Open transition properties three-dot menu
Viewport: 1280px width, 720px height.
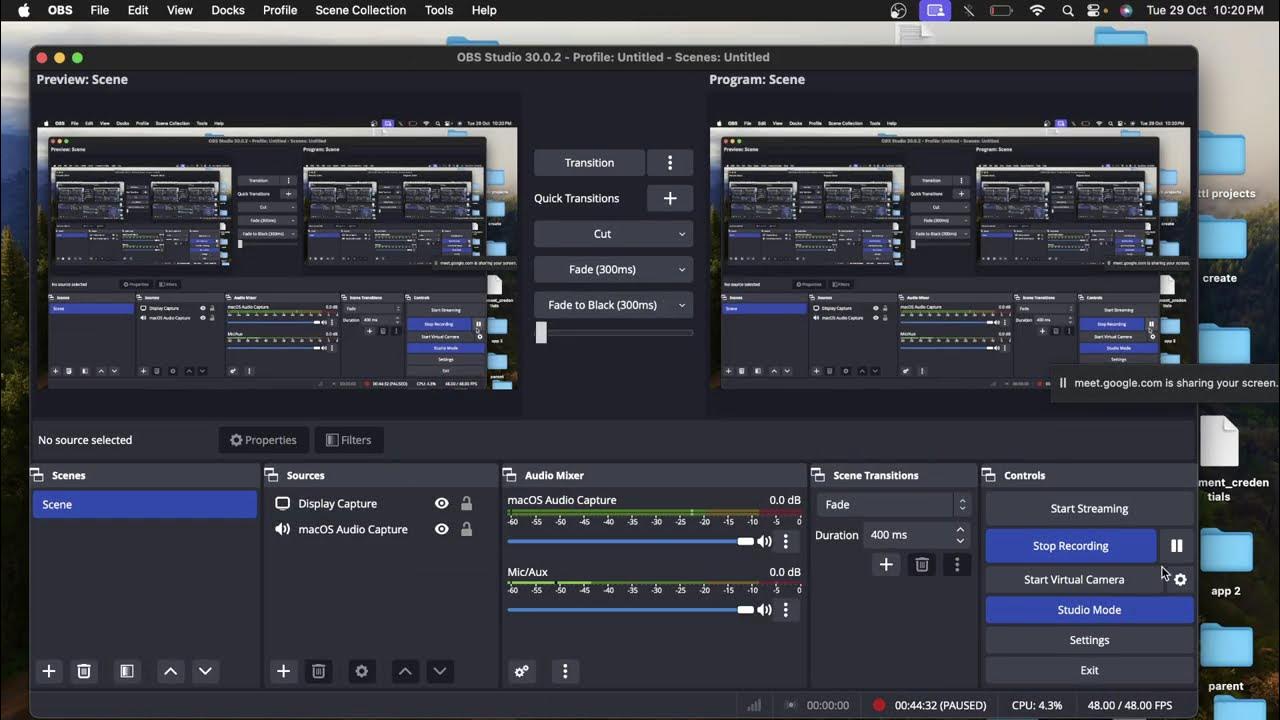957,565
